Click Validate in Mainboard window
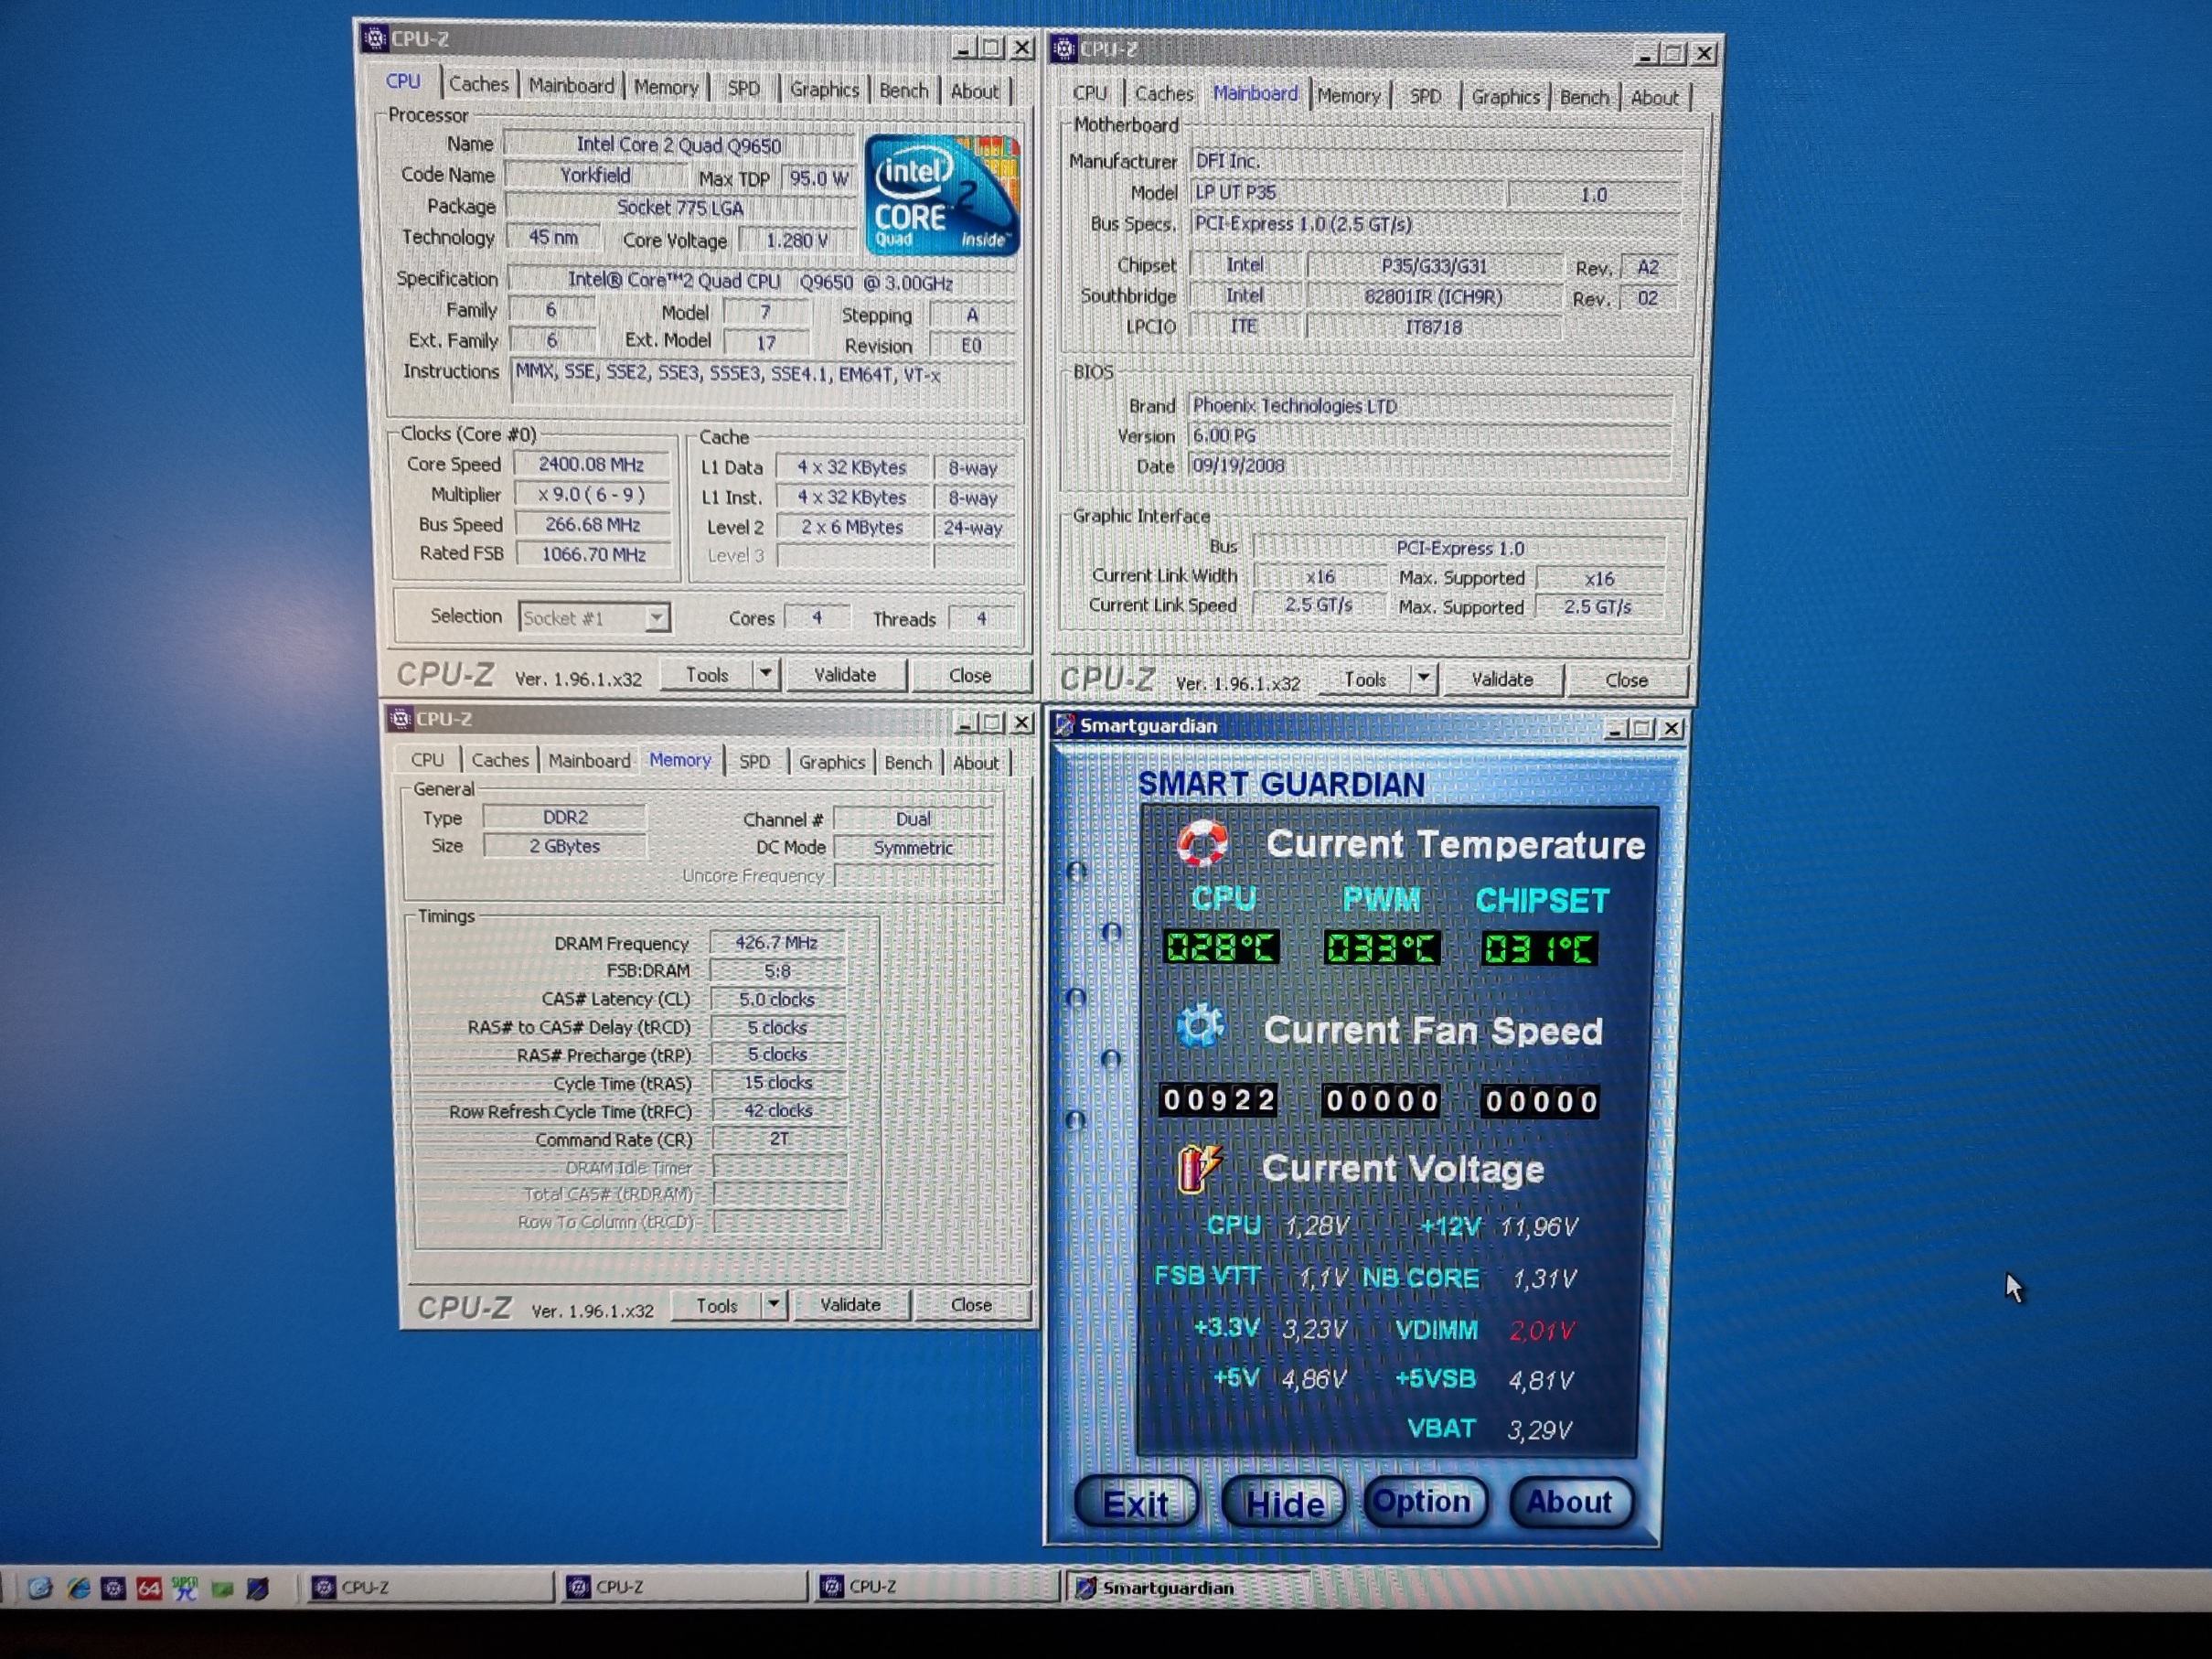 click(x=1502, y=680)
